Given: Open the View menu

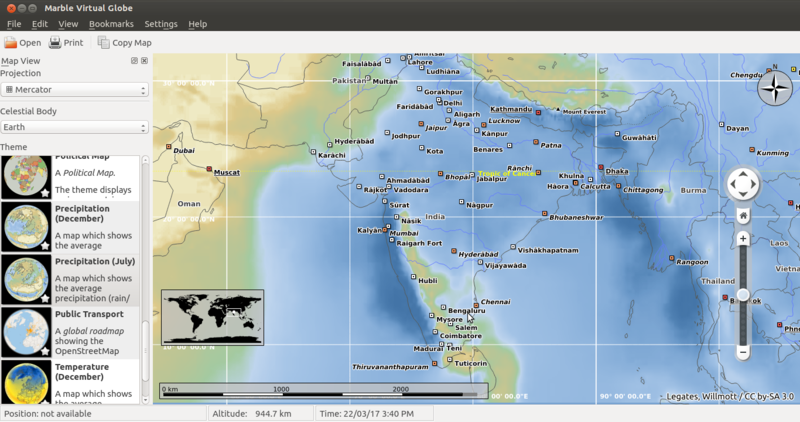Looking at the screenshot, I should (68, 24).
